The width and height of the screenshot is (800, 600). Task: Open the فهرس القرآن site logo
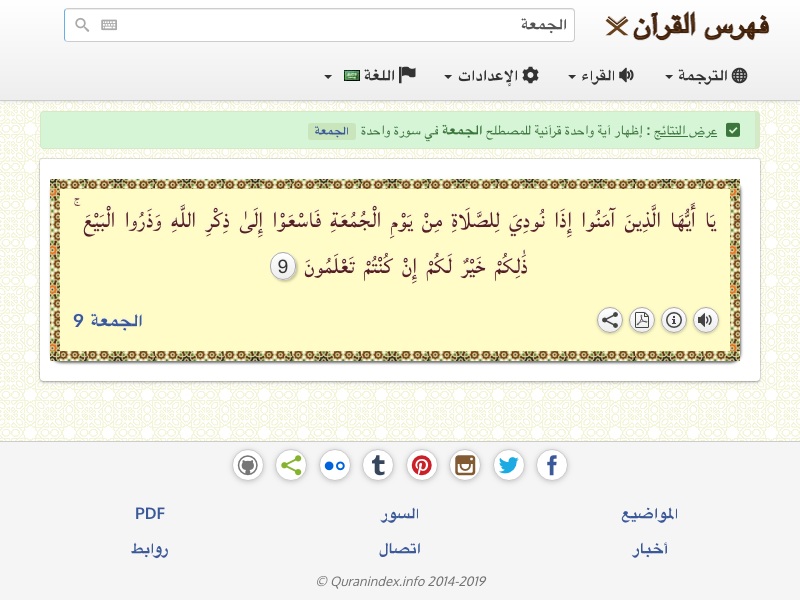[687, 26]
